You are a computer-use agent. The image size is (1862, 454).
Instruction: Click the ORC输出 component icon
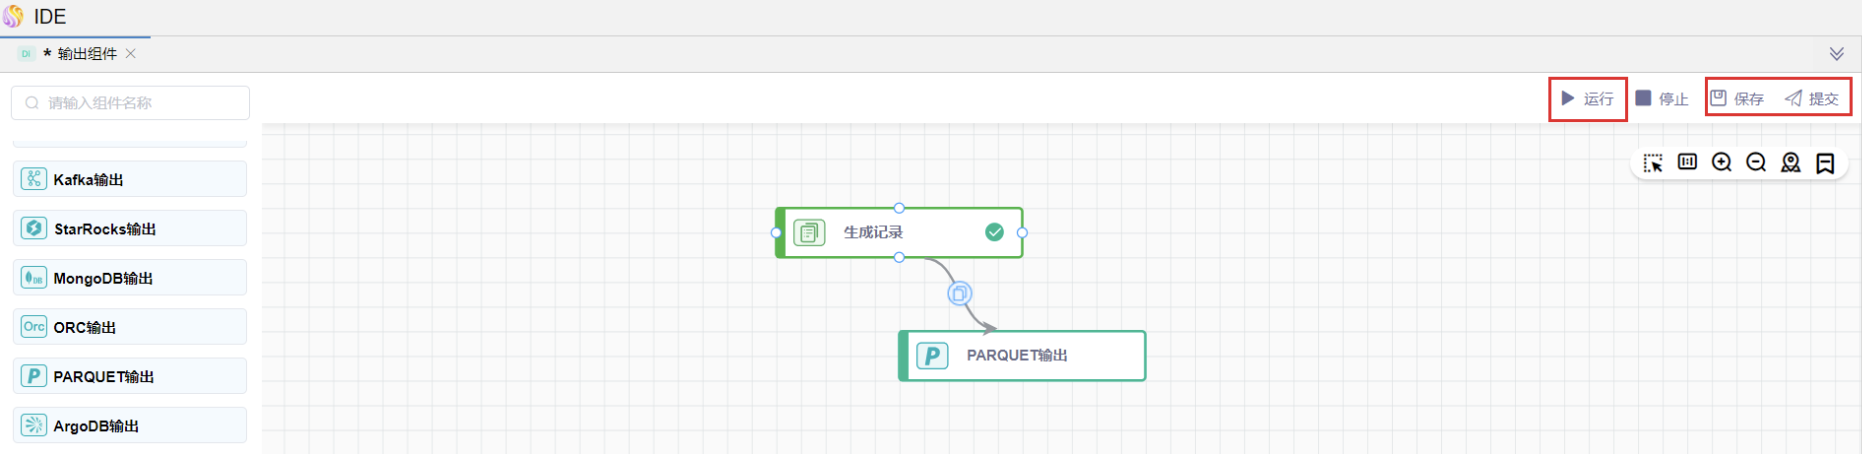34,327
